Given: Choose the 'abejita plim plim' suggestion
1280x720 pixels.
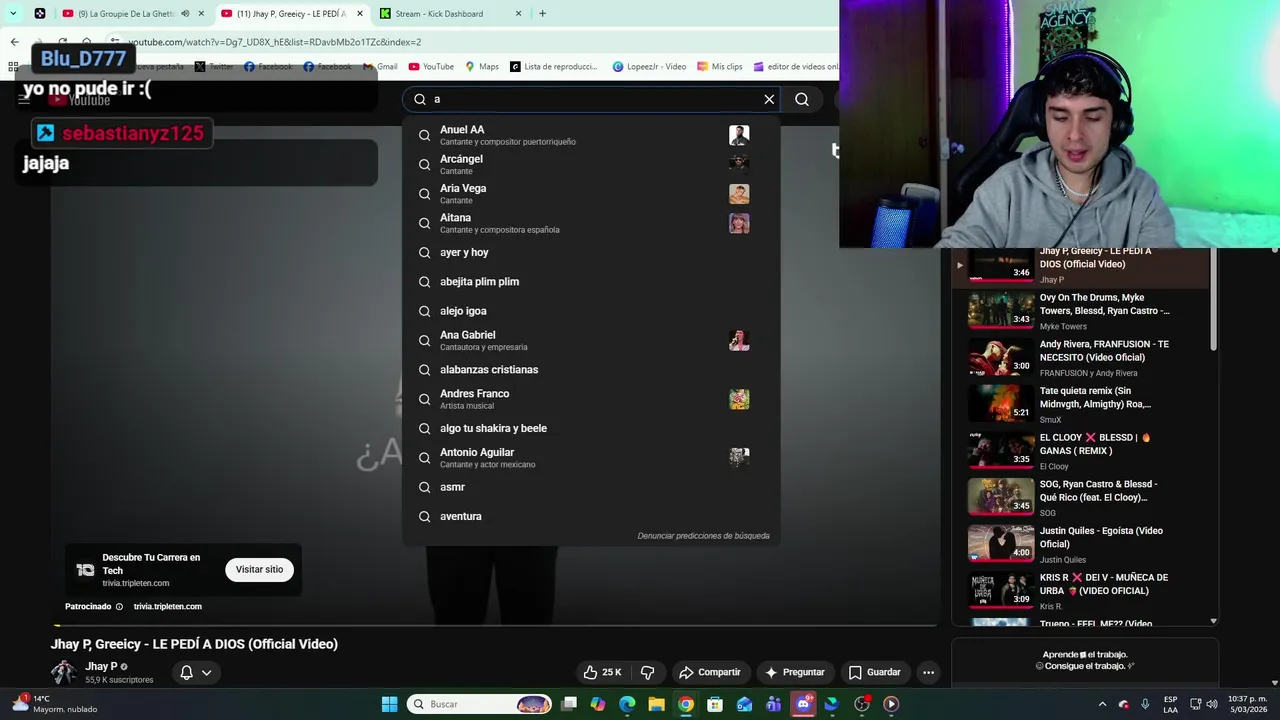Looking at the screenshot, I should coord(591,282).
